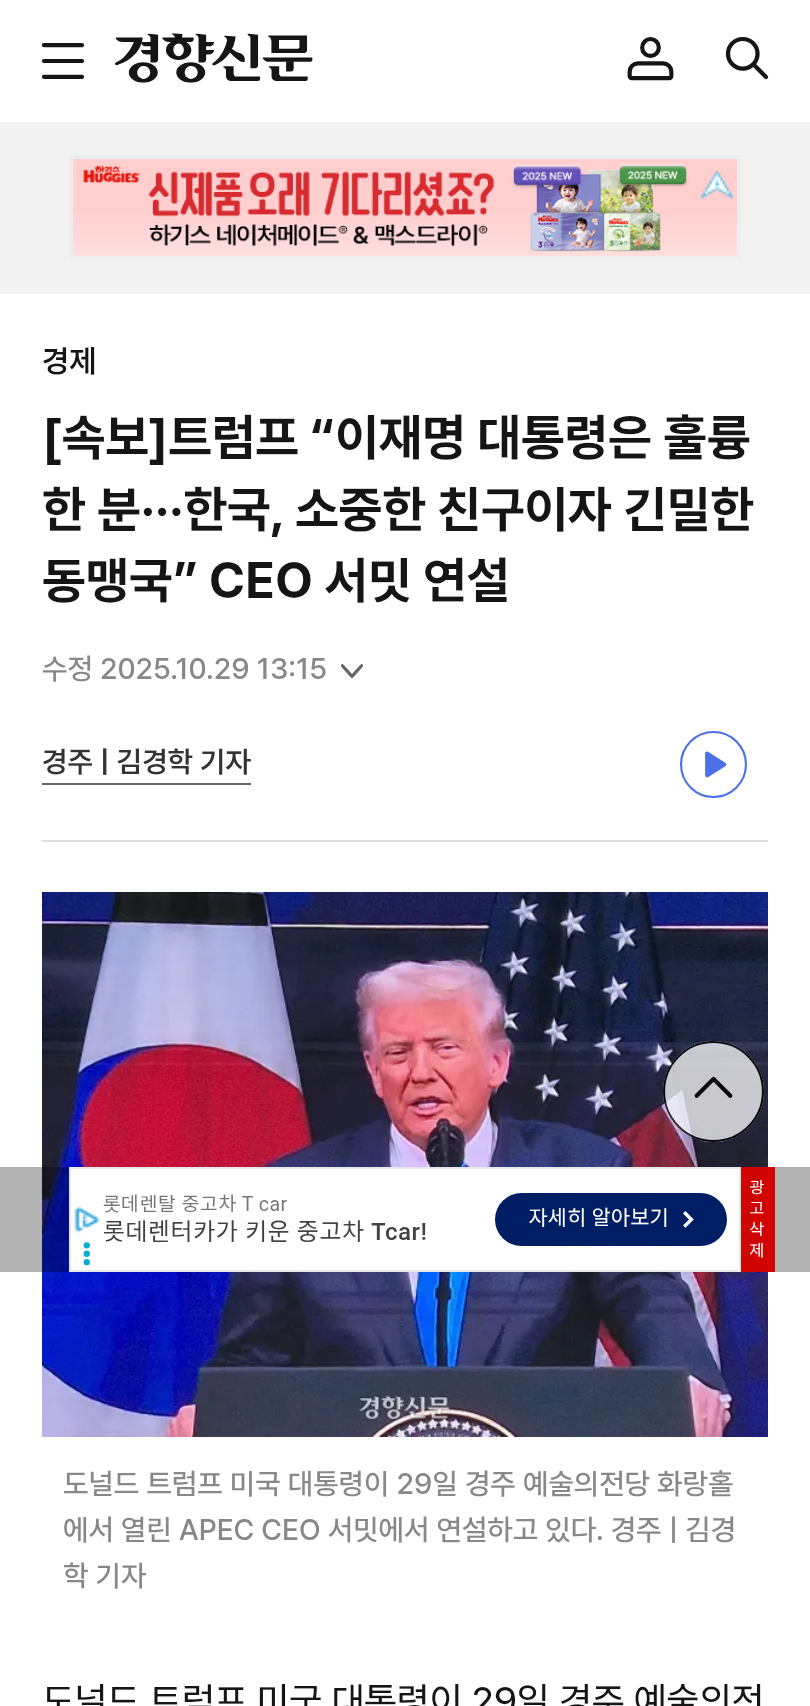Play the article audio button

click(713, 765)
